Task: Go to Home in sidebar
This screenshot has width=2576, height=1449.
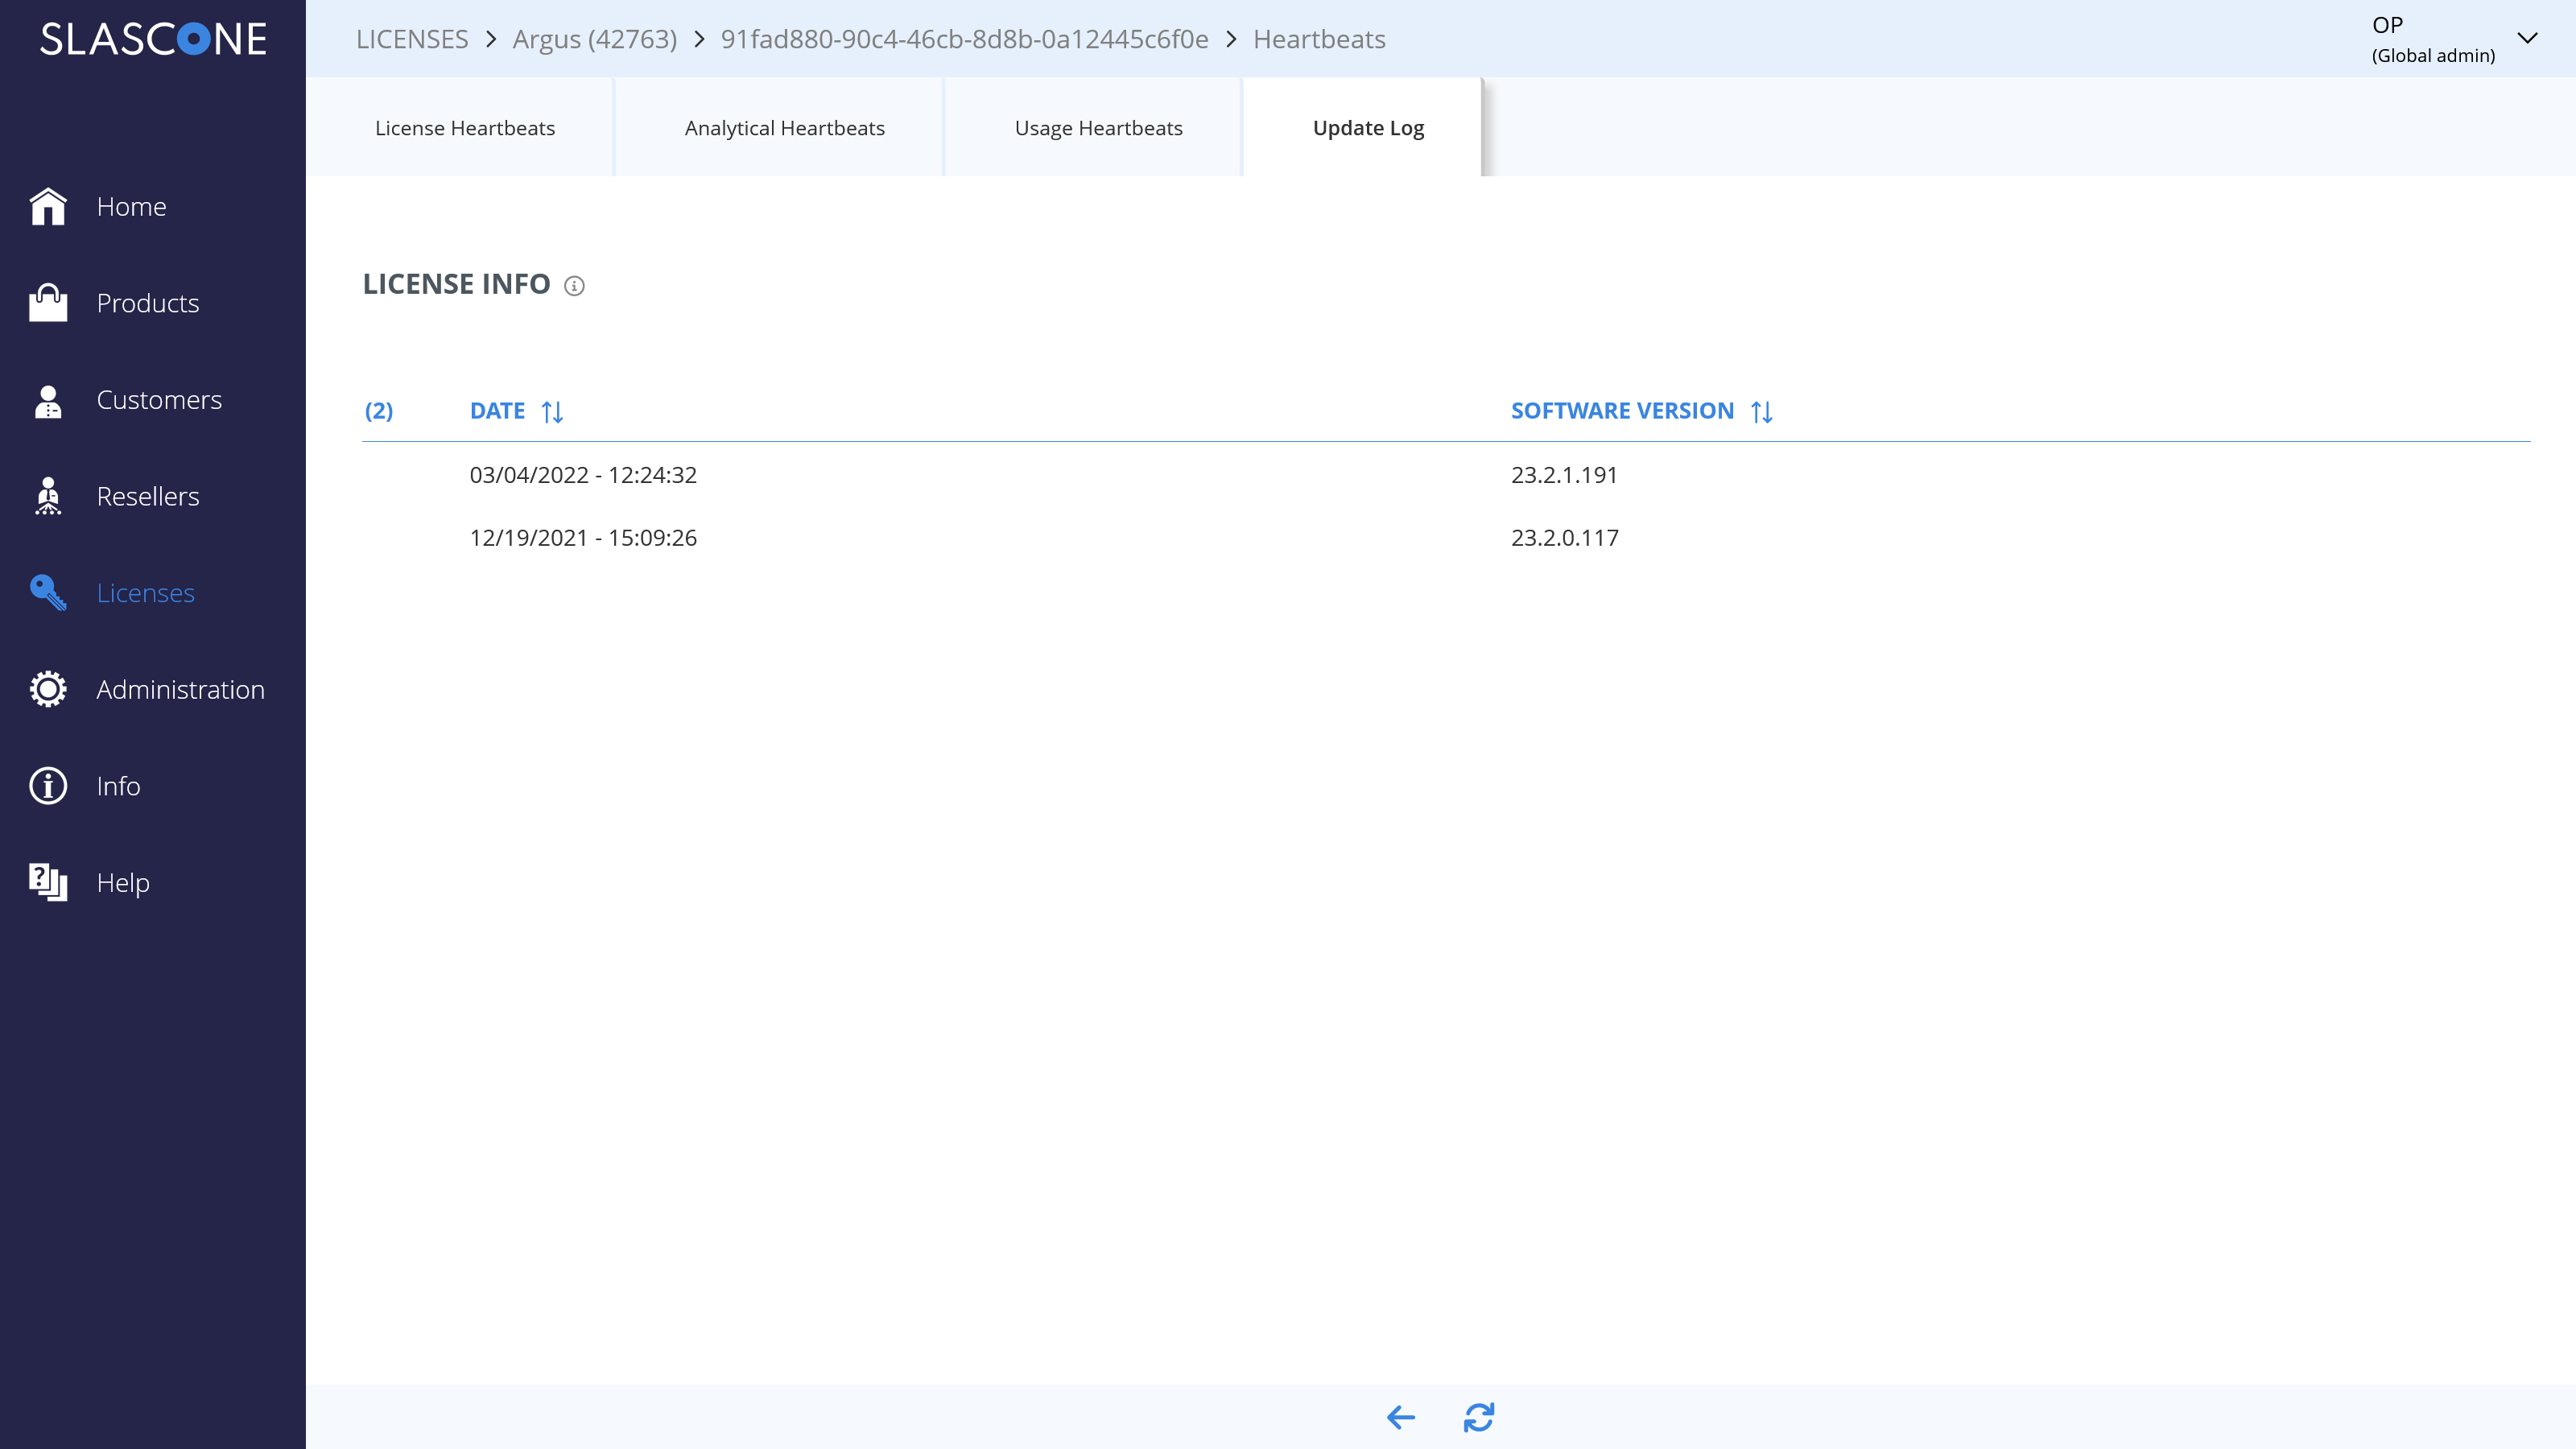Action: 132,207
